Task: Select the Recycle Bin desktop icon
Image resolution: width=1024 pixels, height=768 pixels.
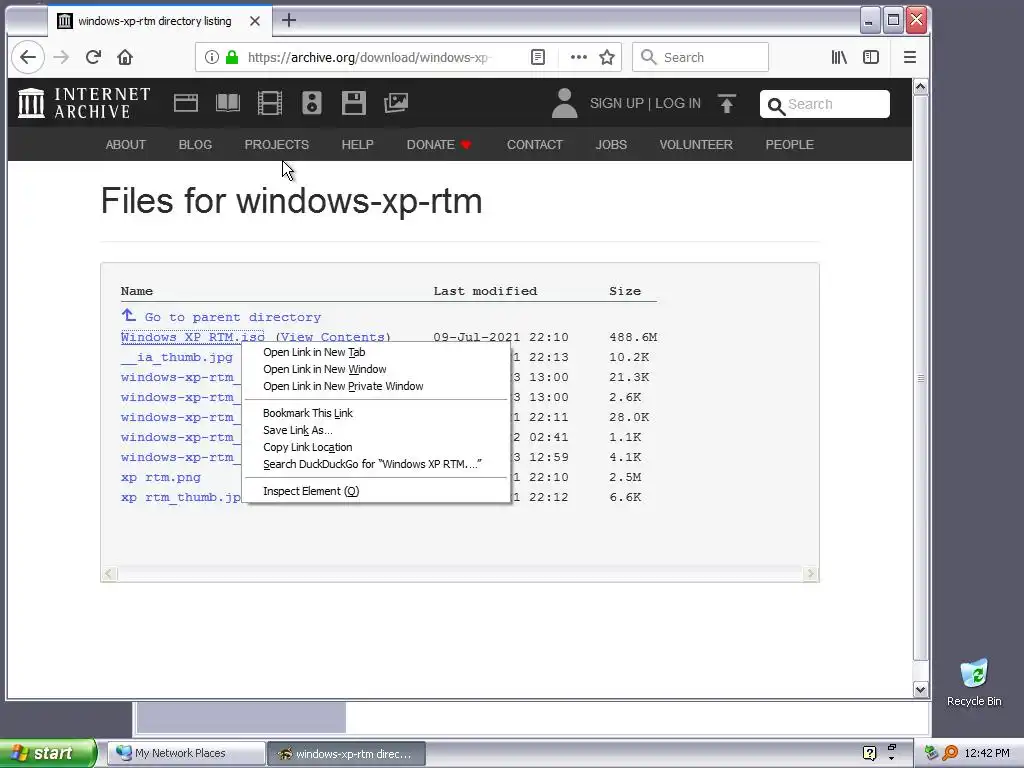Action: coord(974,682)
